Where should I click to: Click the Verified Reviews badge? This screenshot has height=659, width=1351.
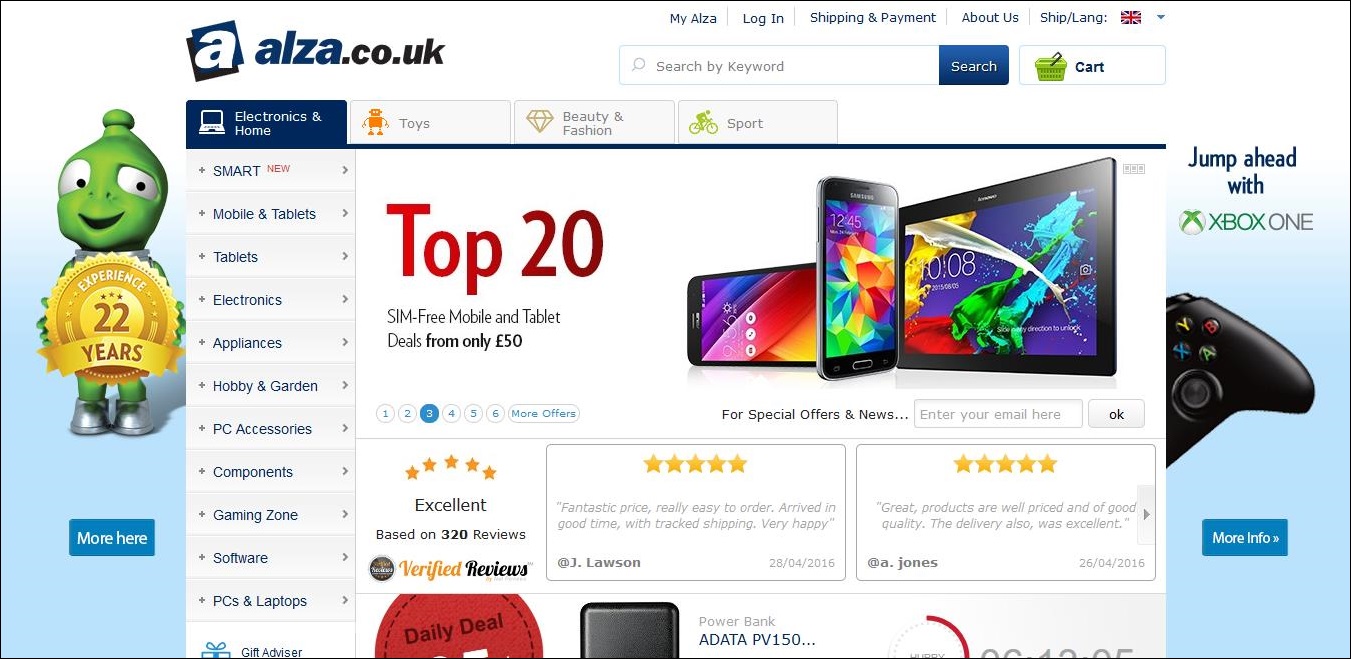[450, 568]
